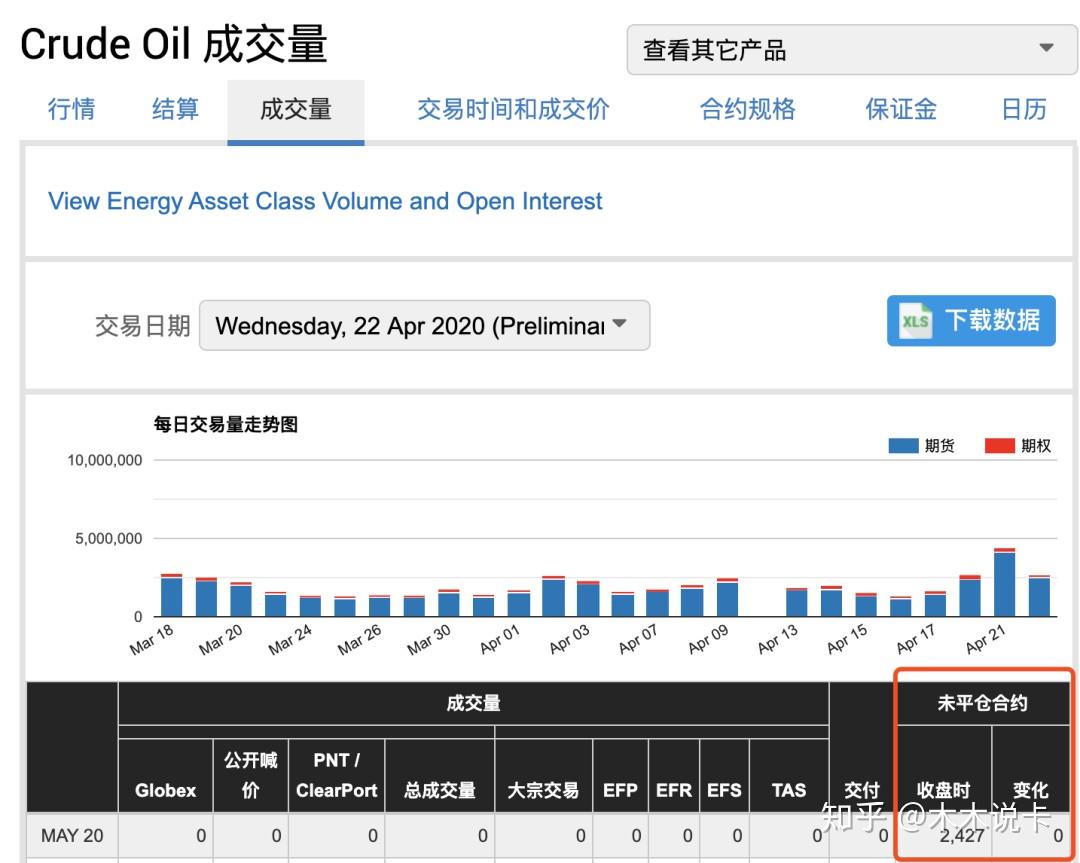The image size is (1080, 863).
Task: Click the Mar 30 axis label
Action: click(x=428, y=639)
